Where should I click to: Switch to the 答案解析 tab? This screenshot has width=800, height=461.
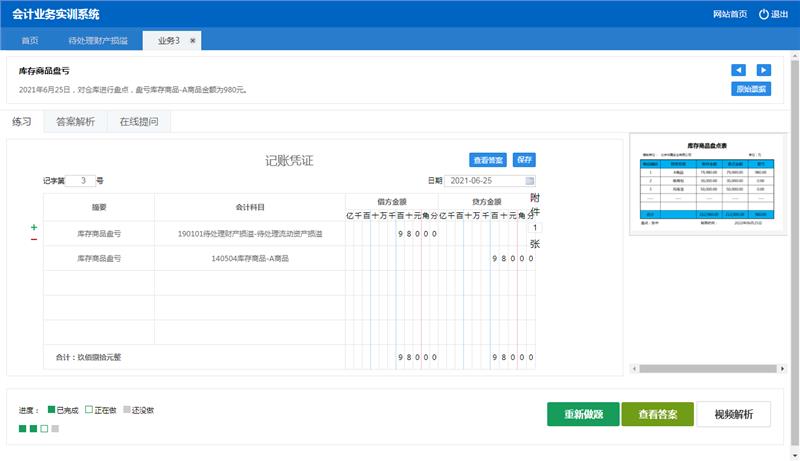[x=76, y=122]
